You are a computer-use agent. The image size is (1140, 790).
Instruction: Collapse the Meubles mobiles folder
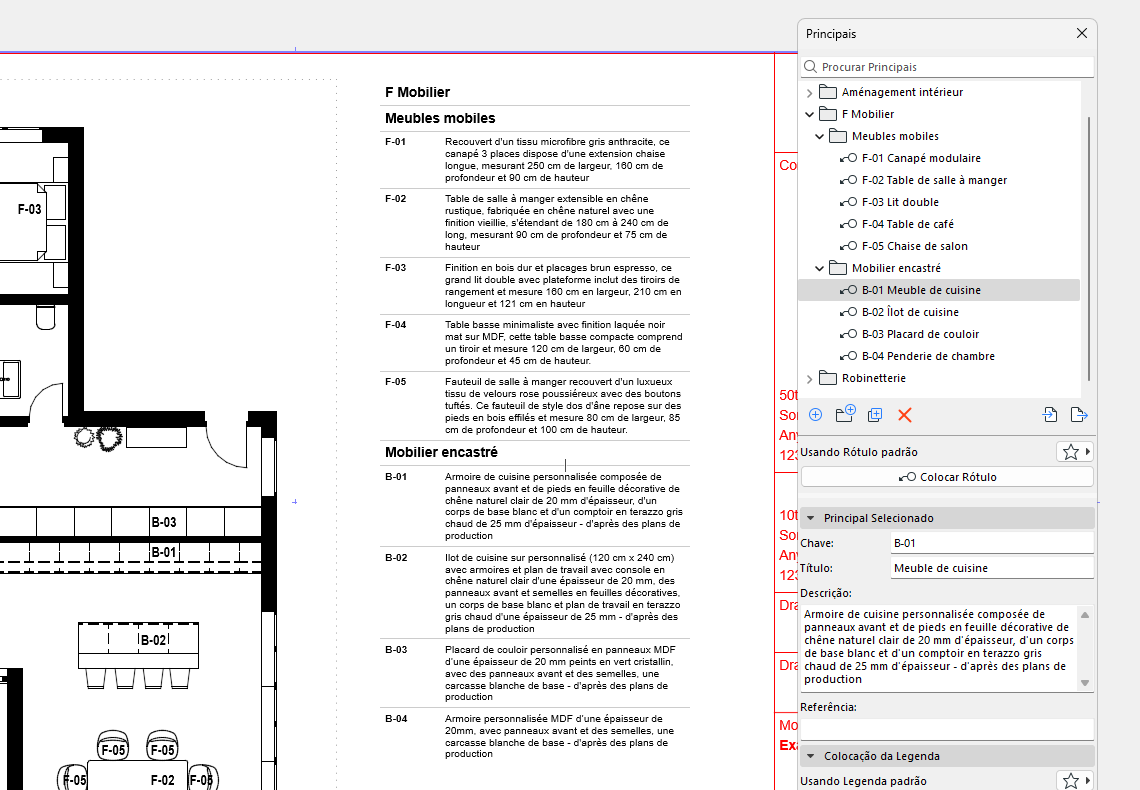point(819,137)
